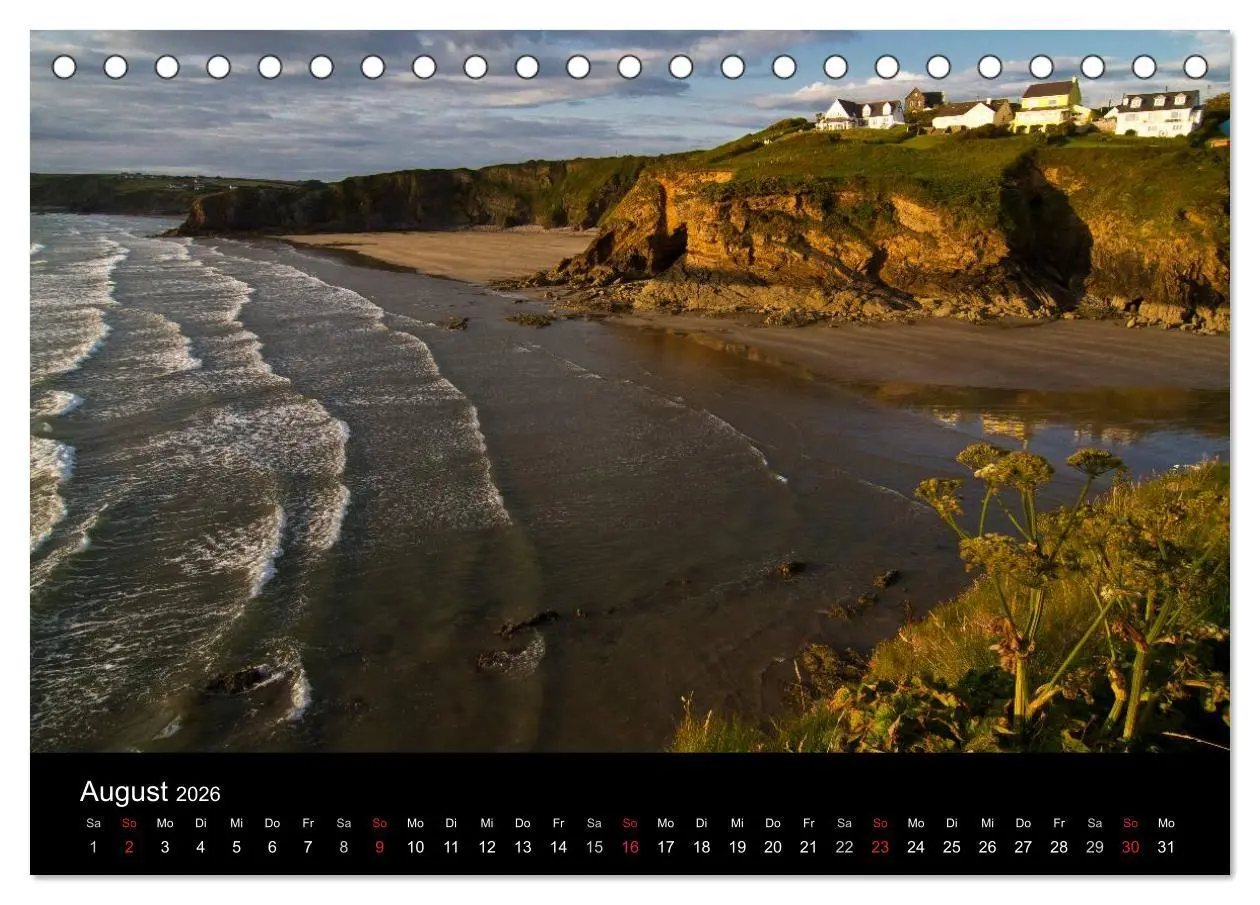Viewport: 1260px width, 905px height.
Task: Click on date 26
Action: coord(987,847)
